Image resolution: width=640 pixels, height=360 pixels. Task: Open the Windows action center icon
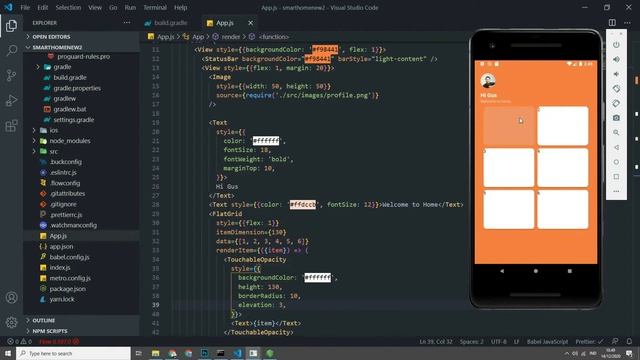coord(629,353)
